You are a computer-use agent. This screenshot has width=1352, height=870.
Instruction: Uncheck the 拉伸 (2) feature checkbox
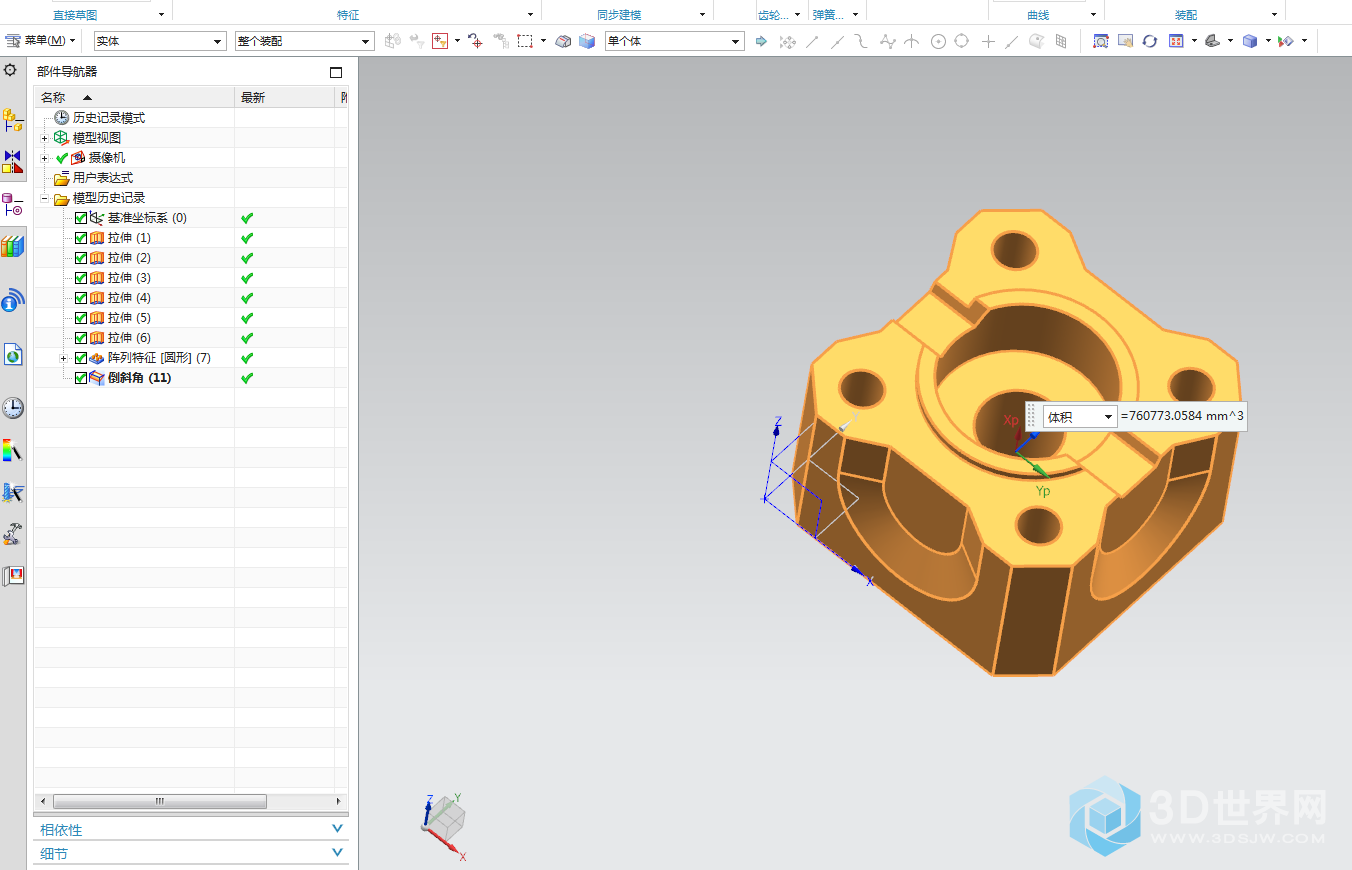point(81,258)
